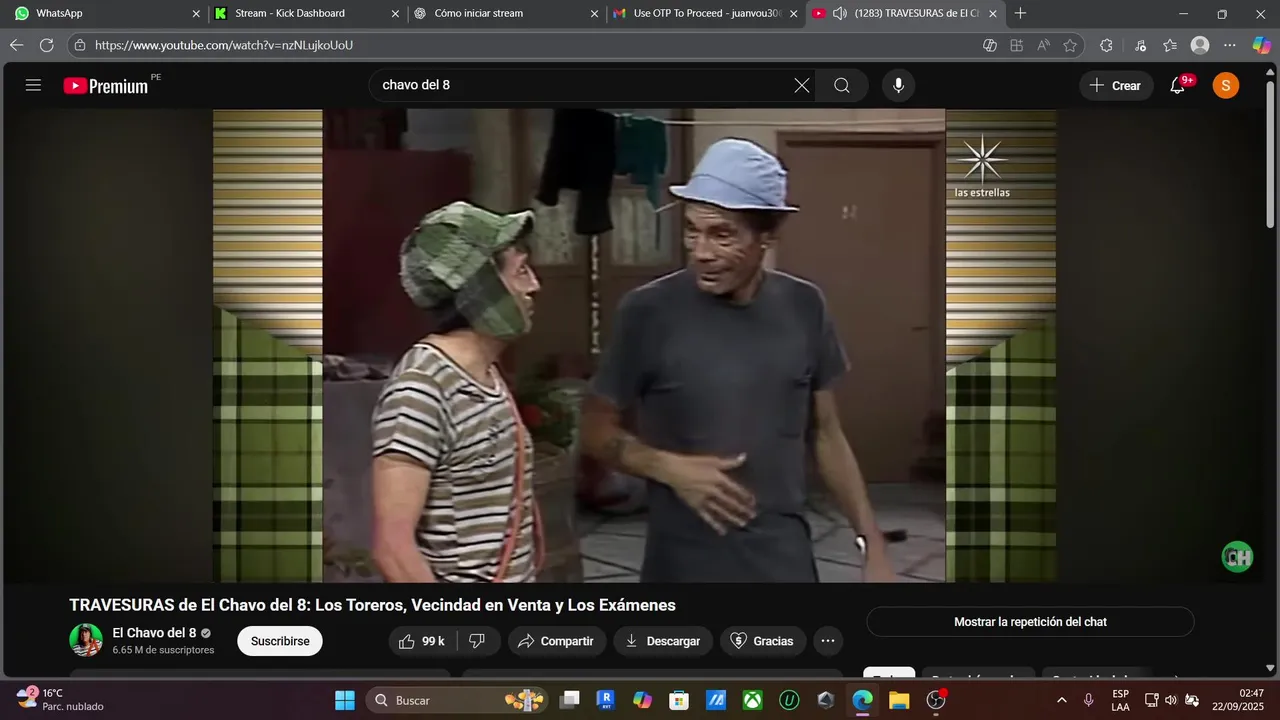
Task: Change ESP LAA keyboard language
Action: (1120, 700)
